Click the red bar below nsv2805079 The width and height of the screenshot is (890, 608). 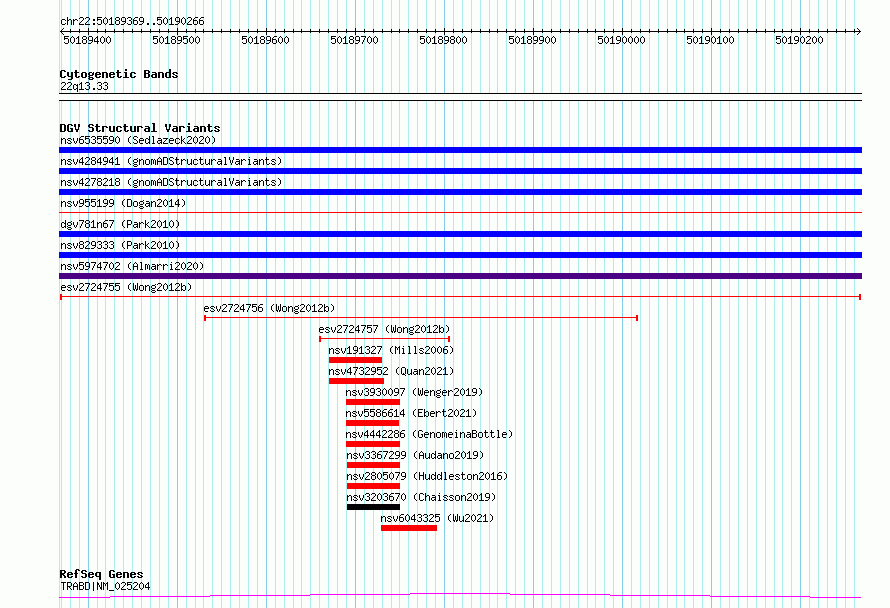tap(373, 486)
